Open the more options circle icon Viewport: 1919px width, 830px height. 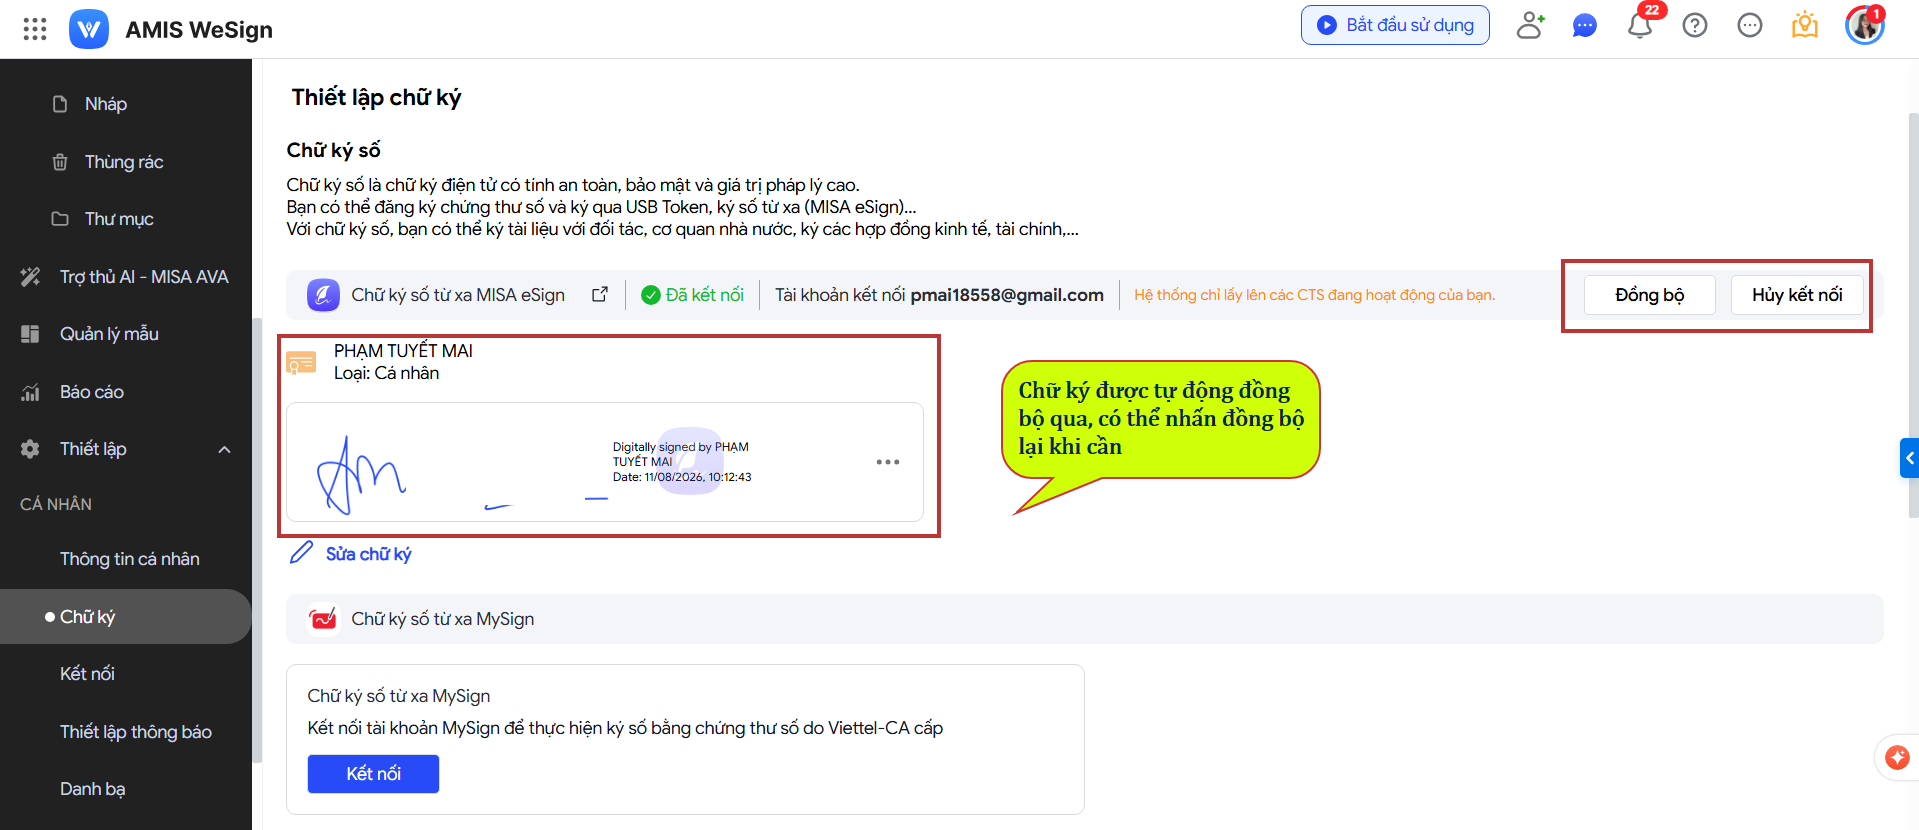coord(1750,25)
